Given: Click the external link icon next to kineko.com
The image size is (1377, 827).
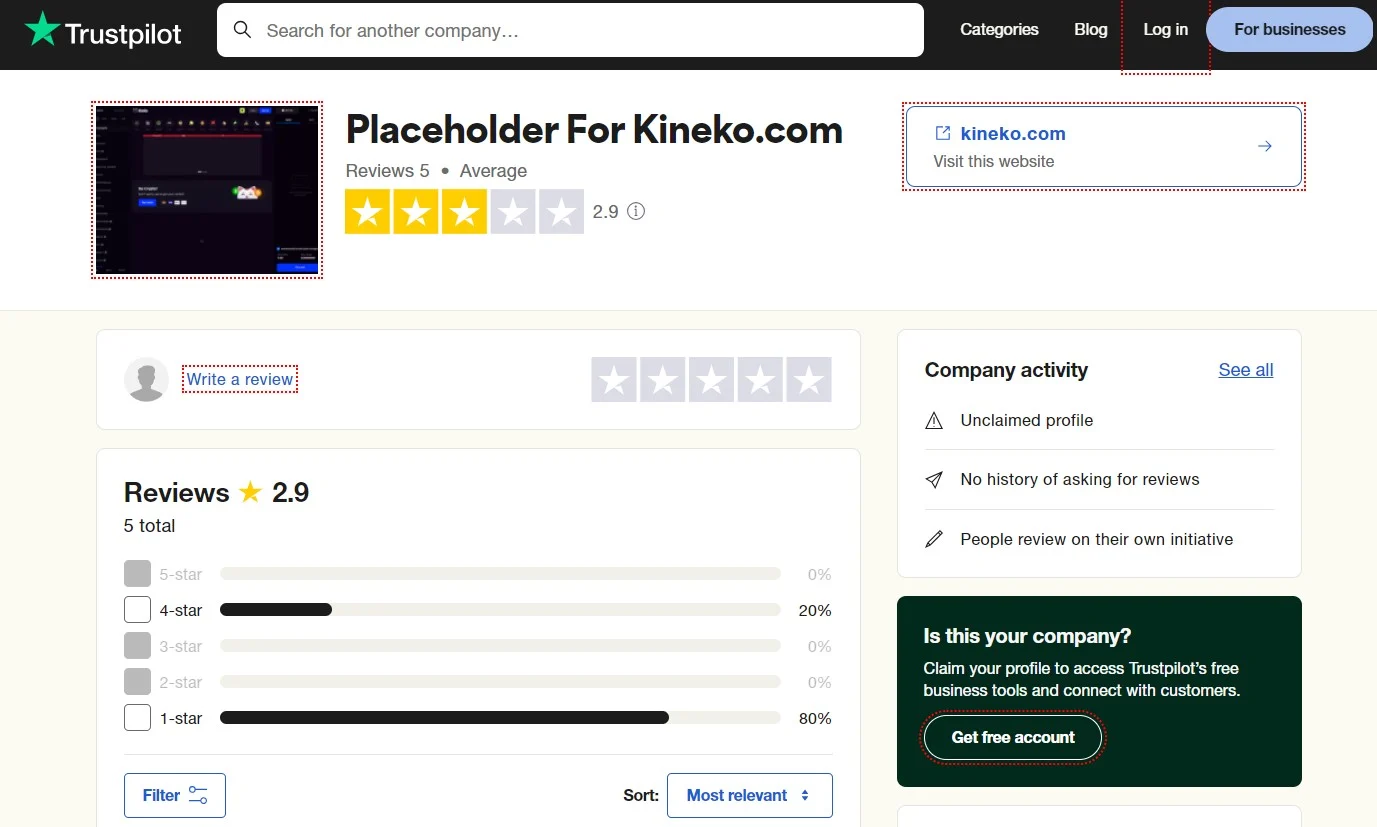Looking at the screenshot, I should coord(941,133).
